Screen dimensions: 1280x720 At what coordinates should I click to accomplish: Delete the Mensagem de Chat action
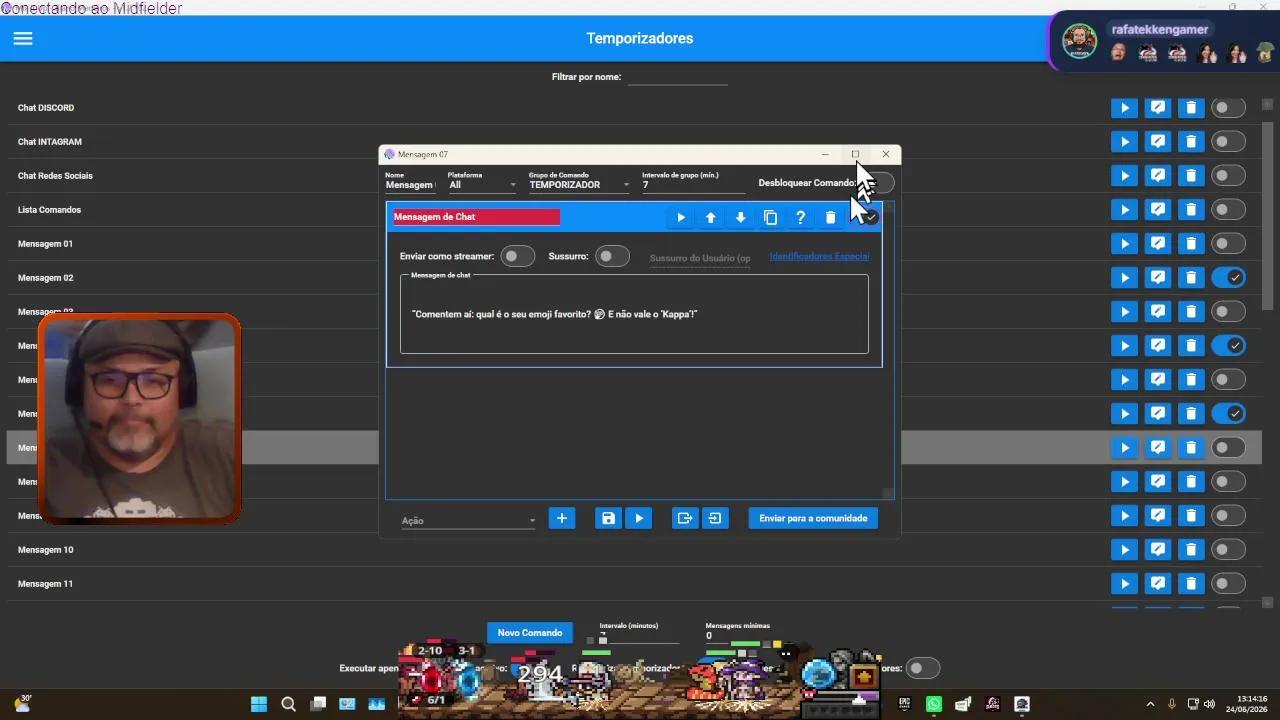pos(830,217)
